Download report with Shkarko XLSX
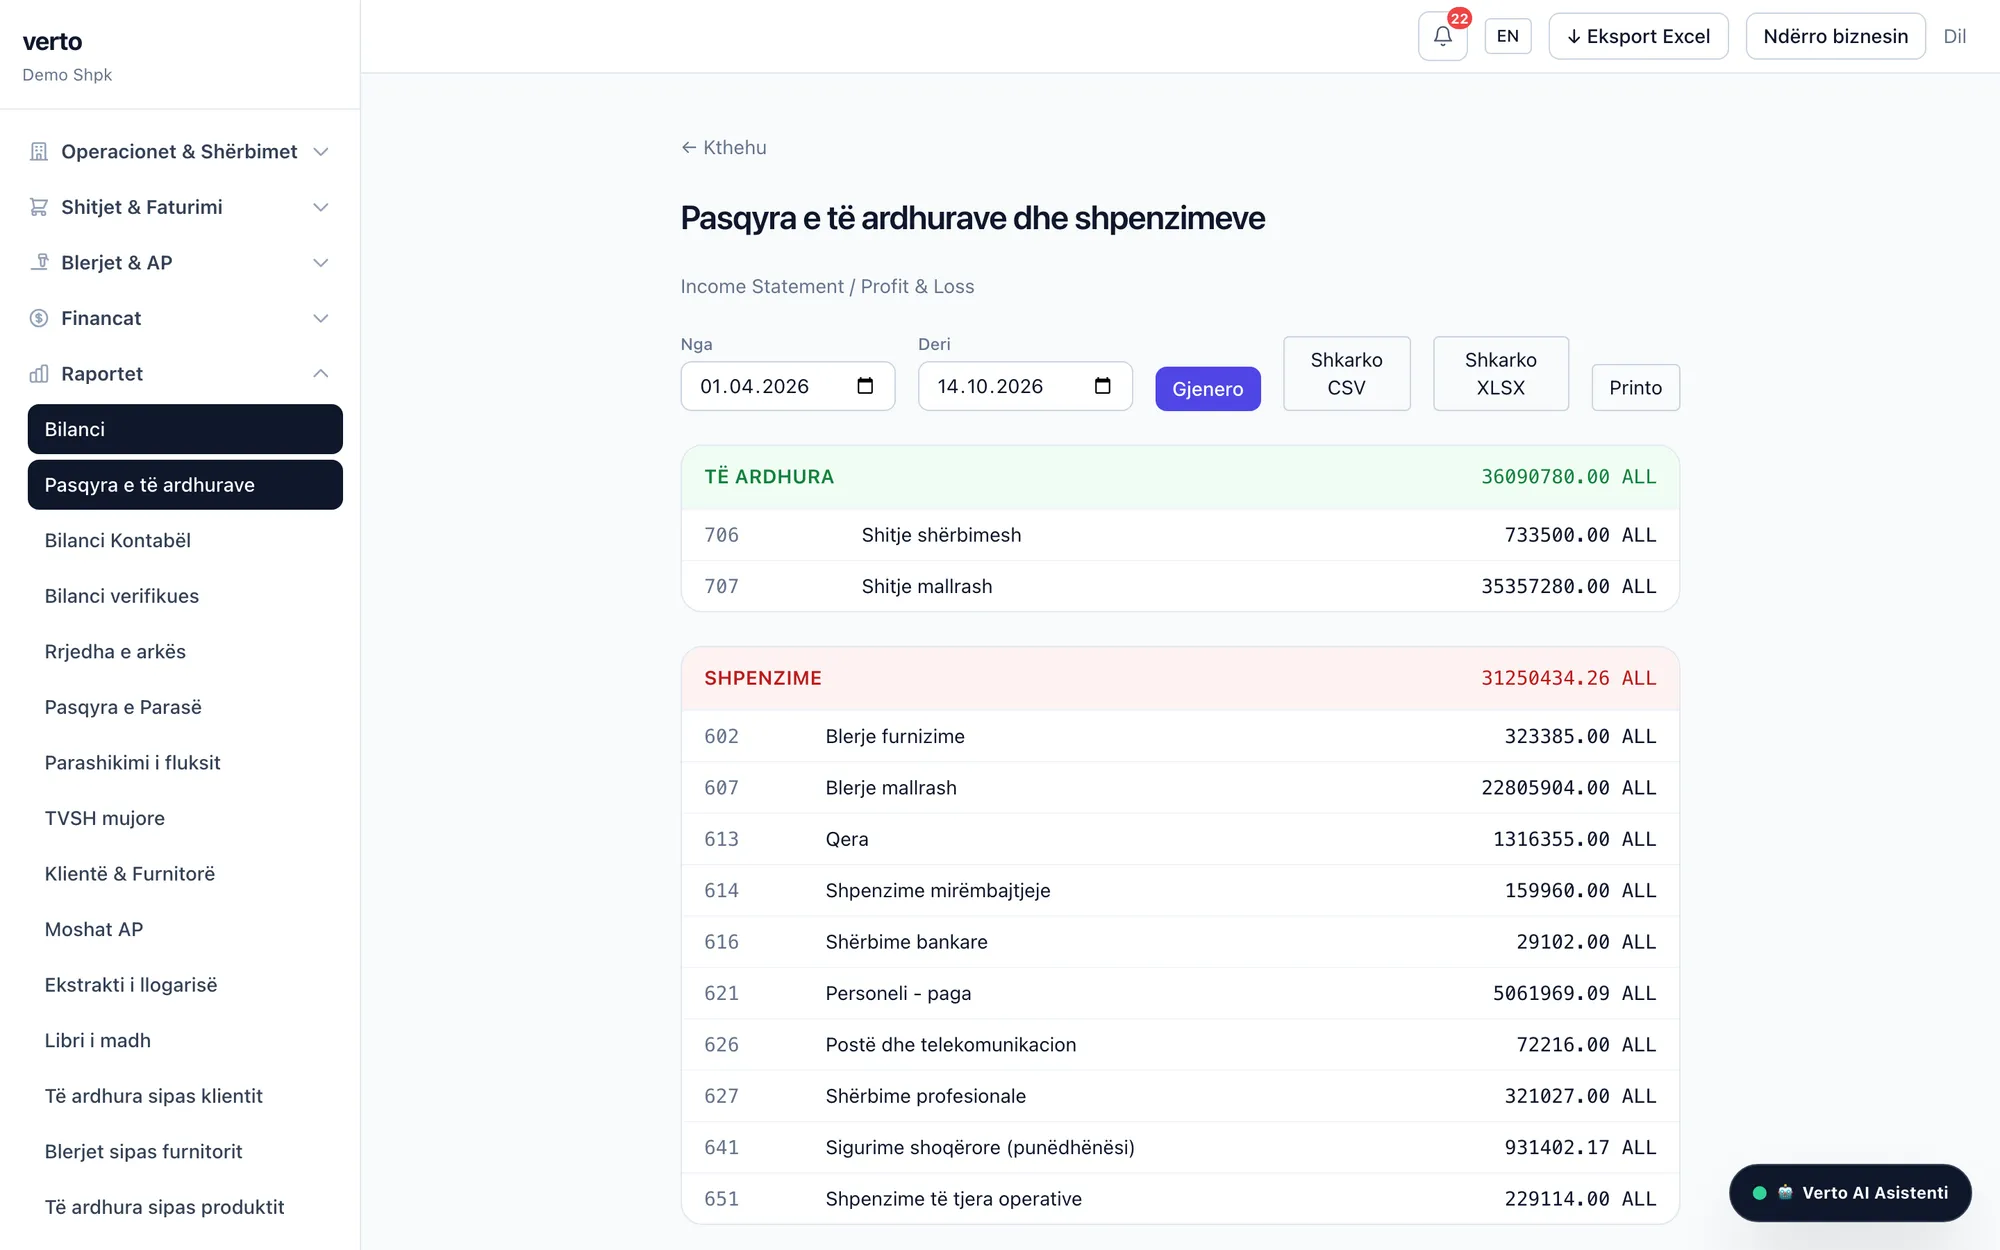 pyautogui.click(x=1500, y=373)
